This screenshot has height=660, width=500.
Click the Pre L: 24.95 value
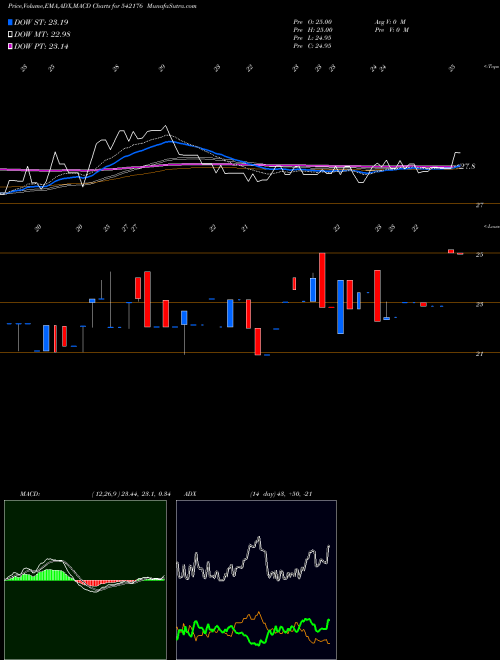(312, 38)
